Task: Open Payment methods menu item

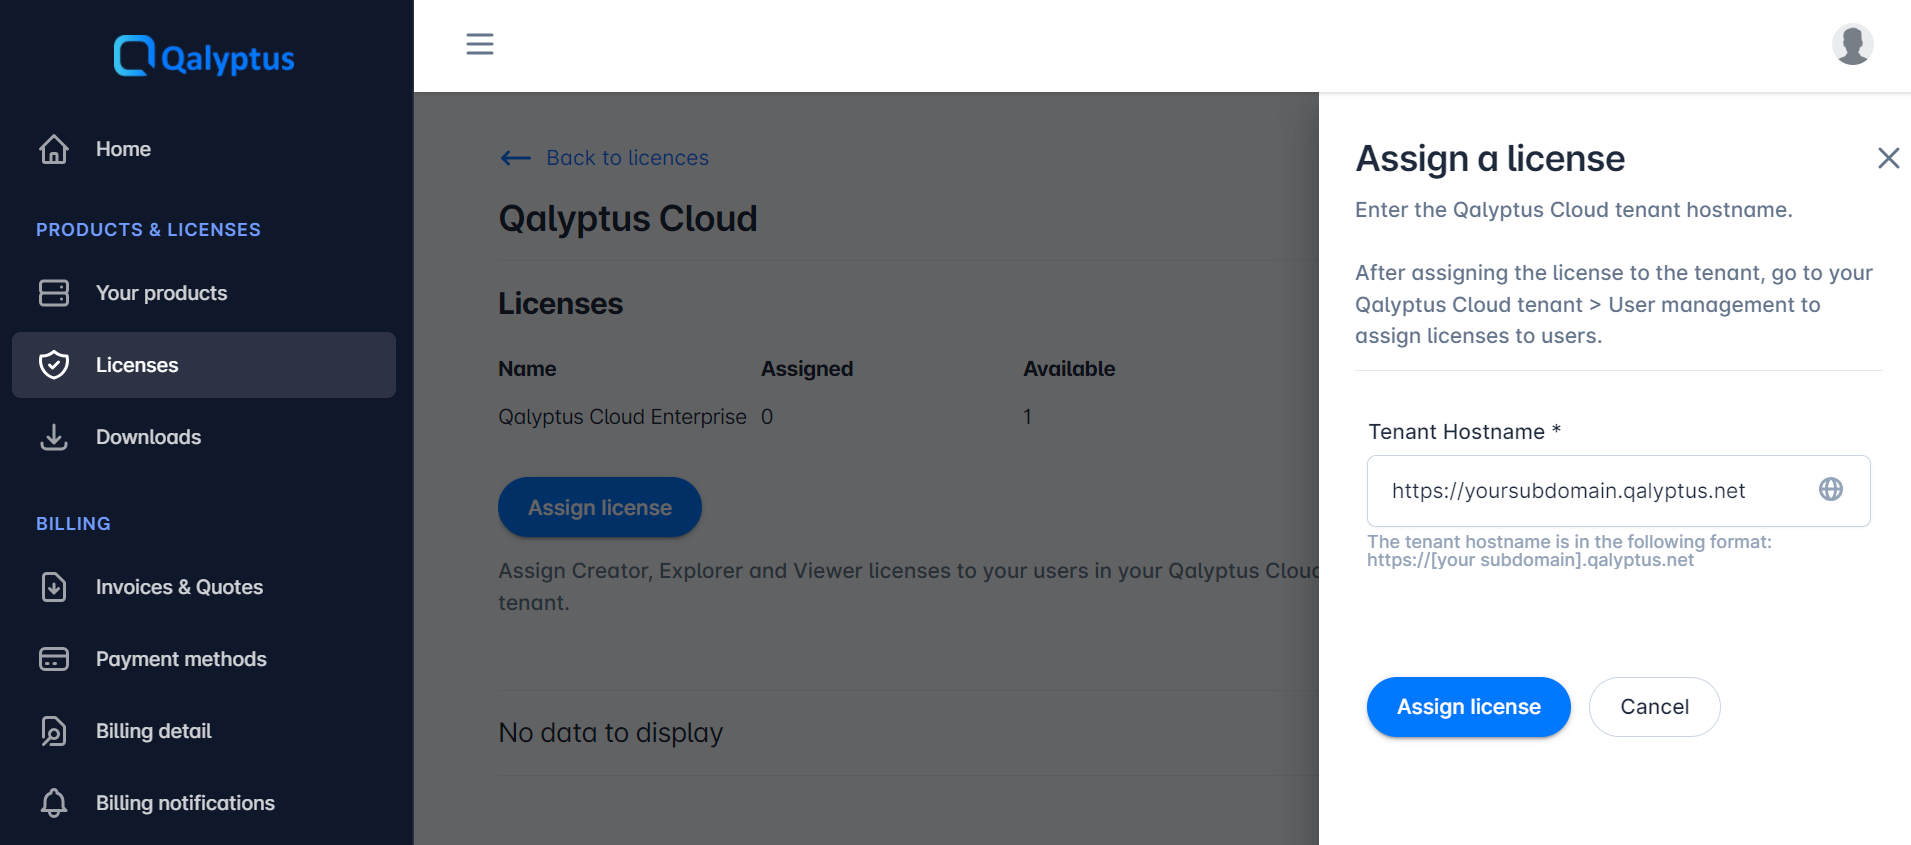Action: 181,659
